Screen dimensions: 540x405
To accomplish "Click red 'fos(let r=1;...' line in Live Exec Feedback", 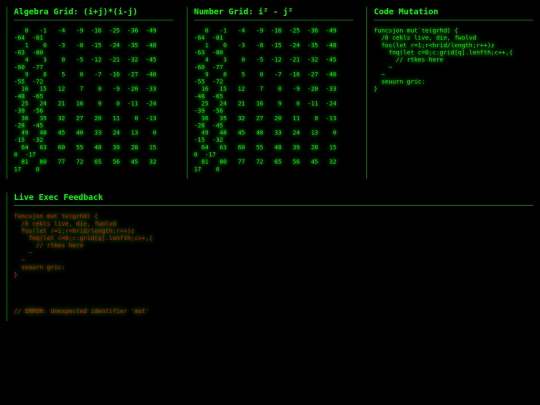I will 78,231.
